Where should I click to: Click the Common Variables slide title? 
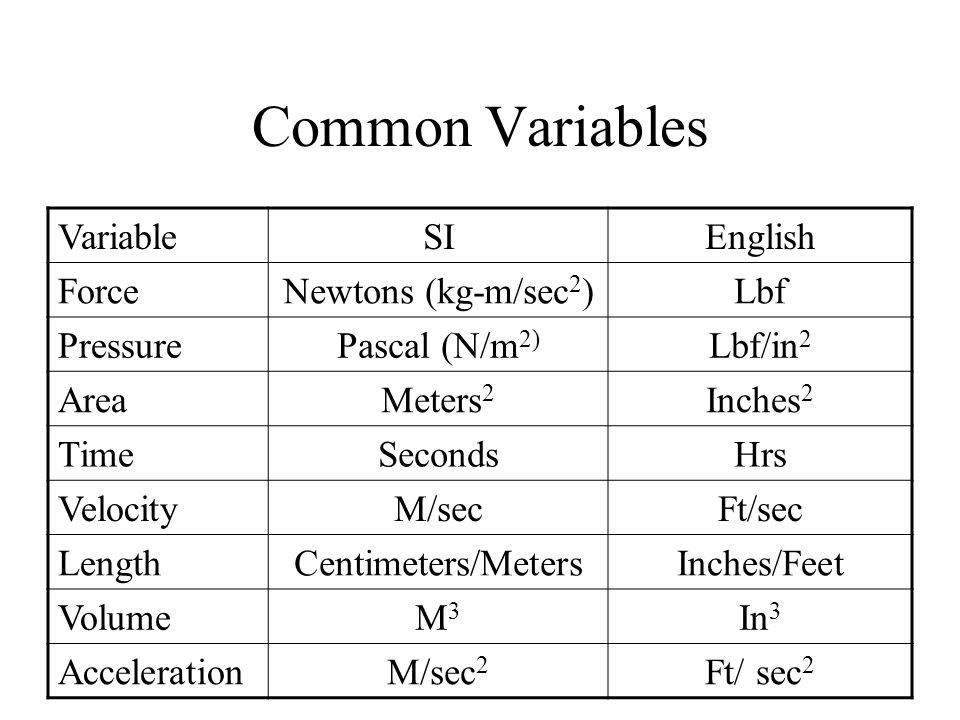coord(479,127)
